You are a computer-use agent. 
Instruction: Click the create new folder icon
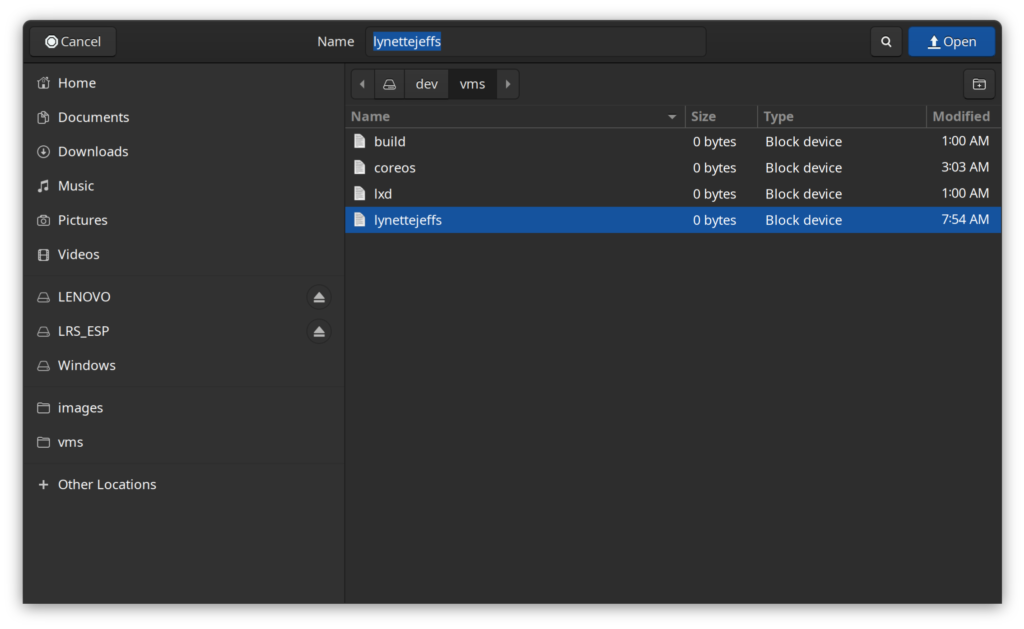(979, 84)
